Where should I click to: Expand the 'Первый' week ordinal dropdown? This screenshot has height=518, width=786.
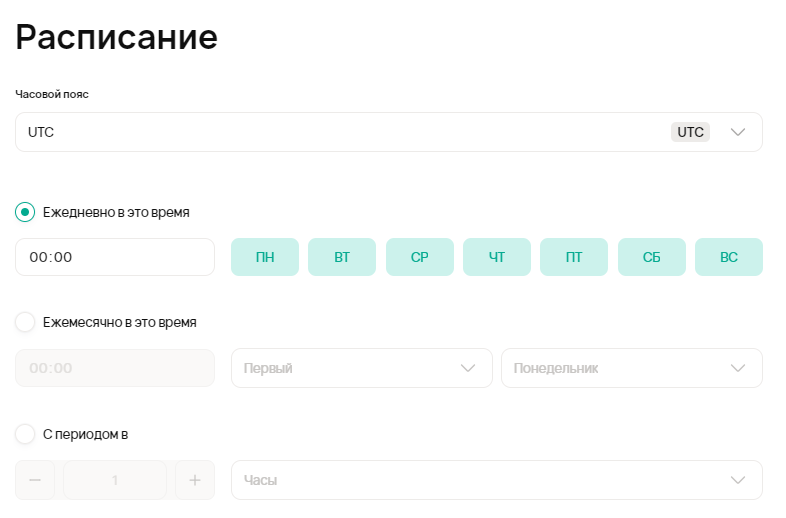pos(361,368)
